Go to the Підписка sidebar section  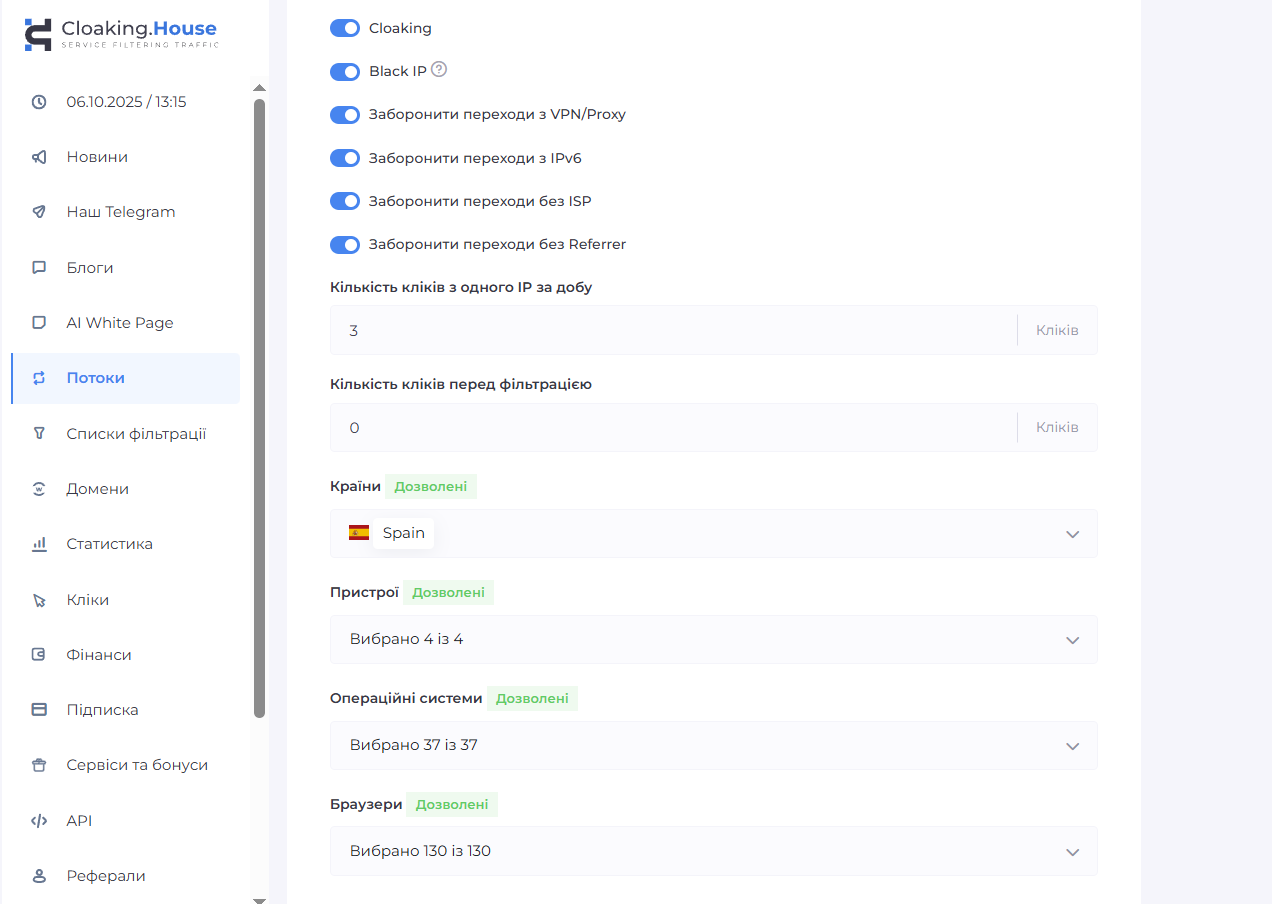[x=102, y=710]
